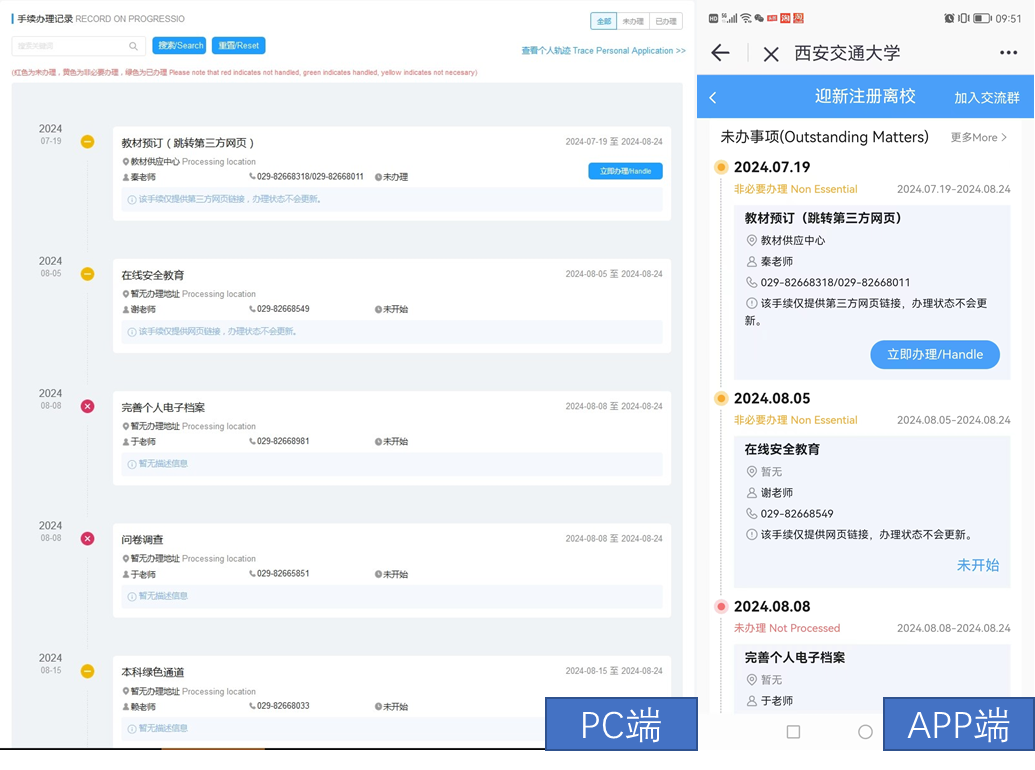Click person icon beside 秦老师 on PC
Screen dimensions: 1035x770
(125, 177)
